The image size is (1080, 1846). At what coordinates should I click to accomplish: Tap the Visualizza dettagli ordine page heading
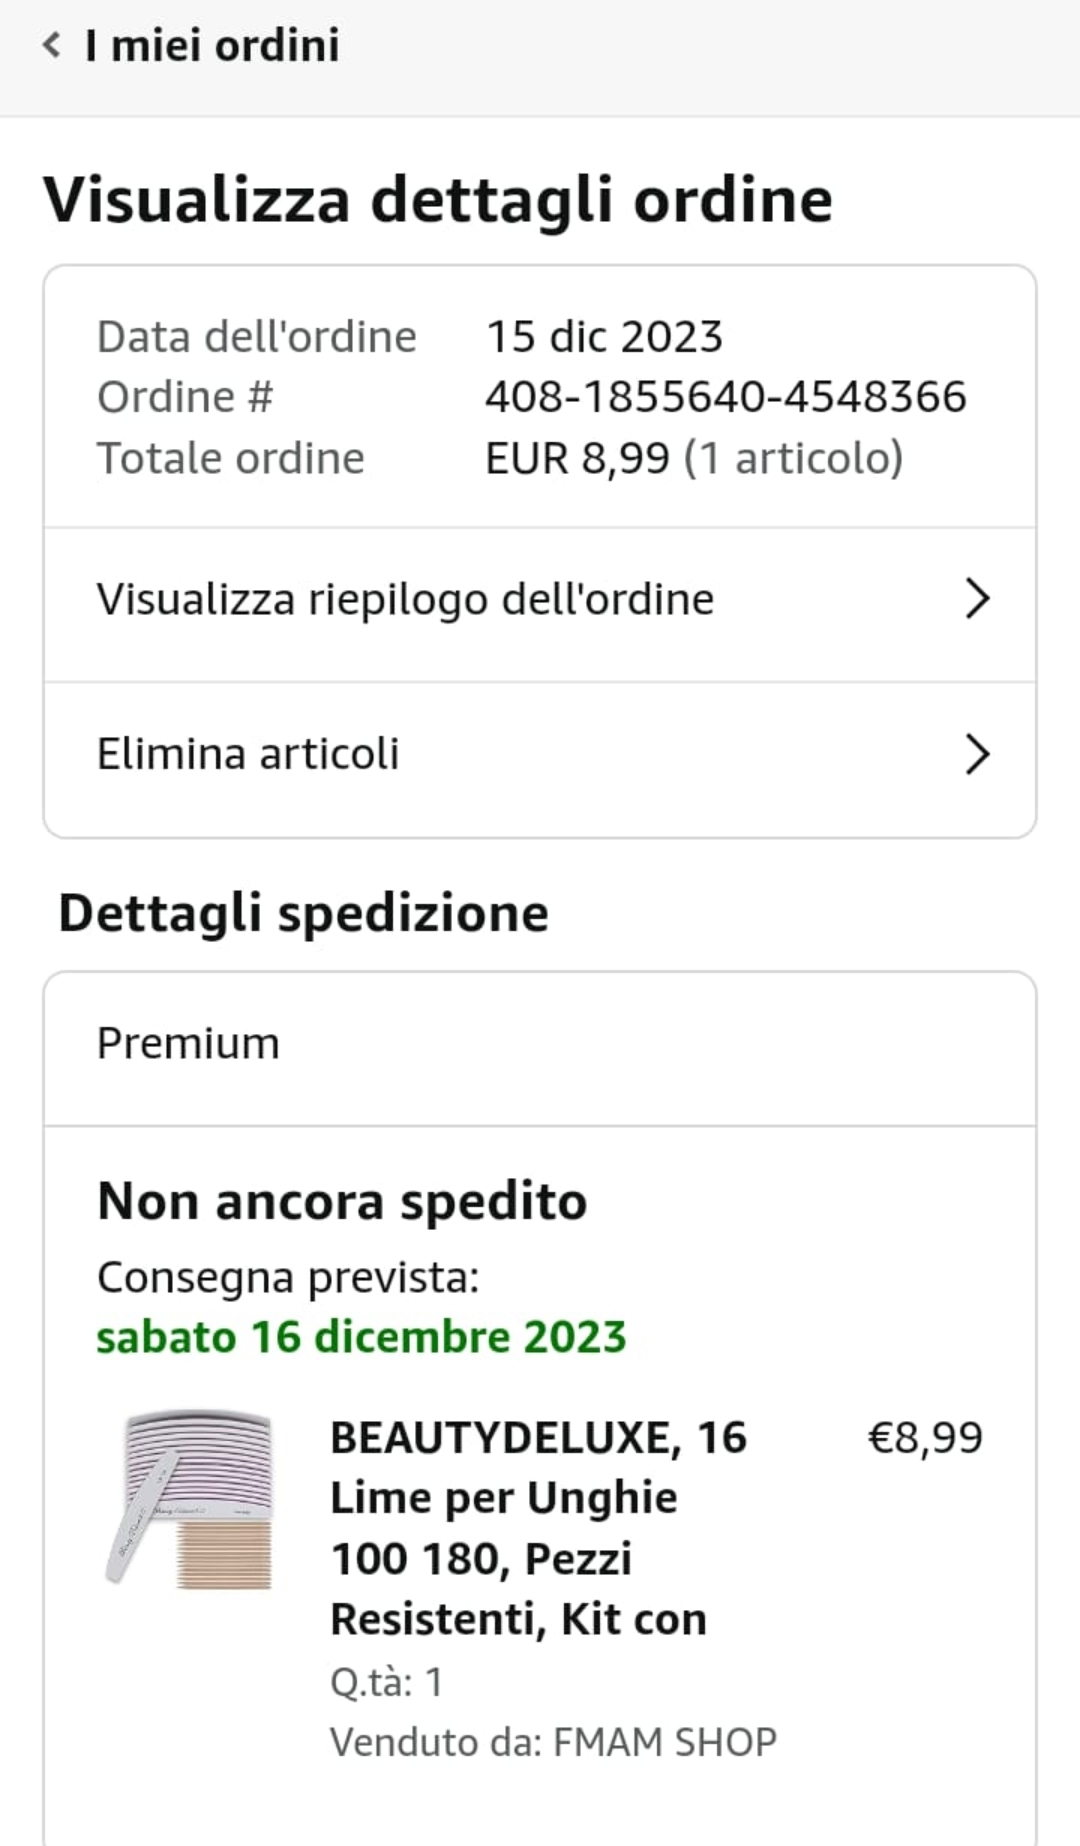point(437,199)
